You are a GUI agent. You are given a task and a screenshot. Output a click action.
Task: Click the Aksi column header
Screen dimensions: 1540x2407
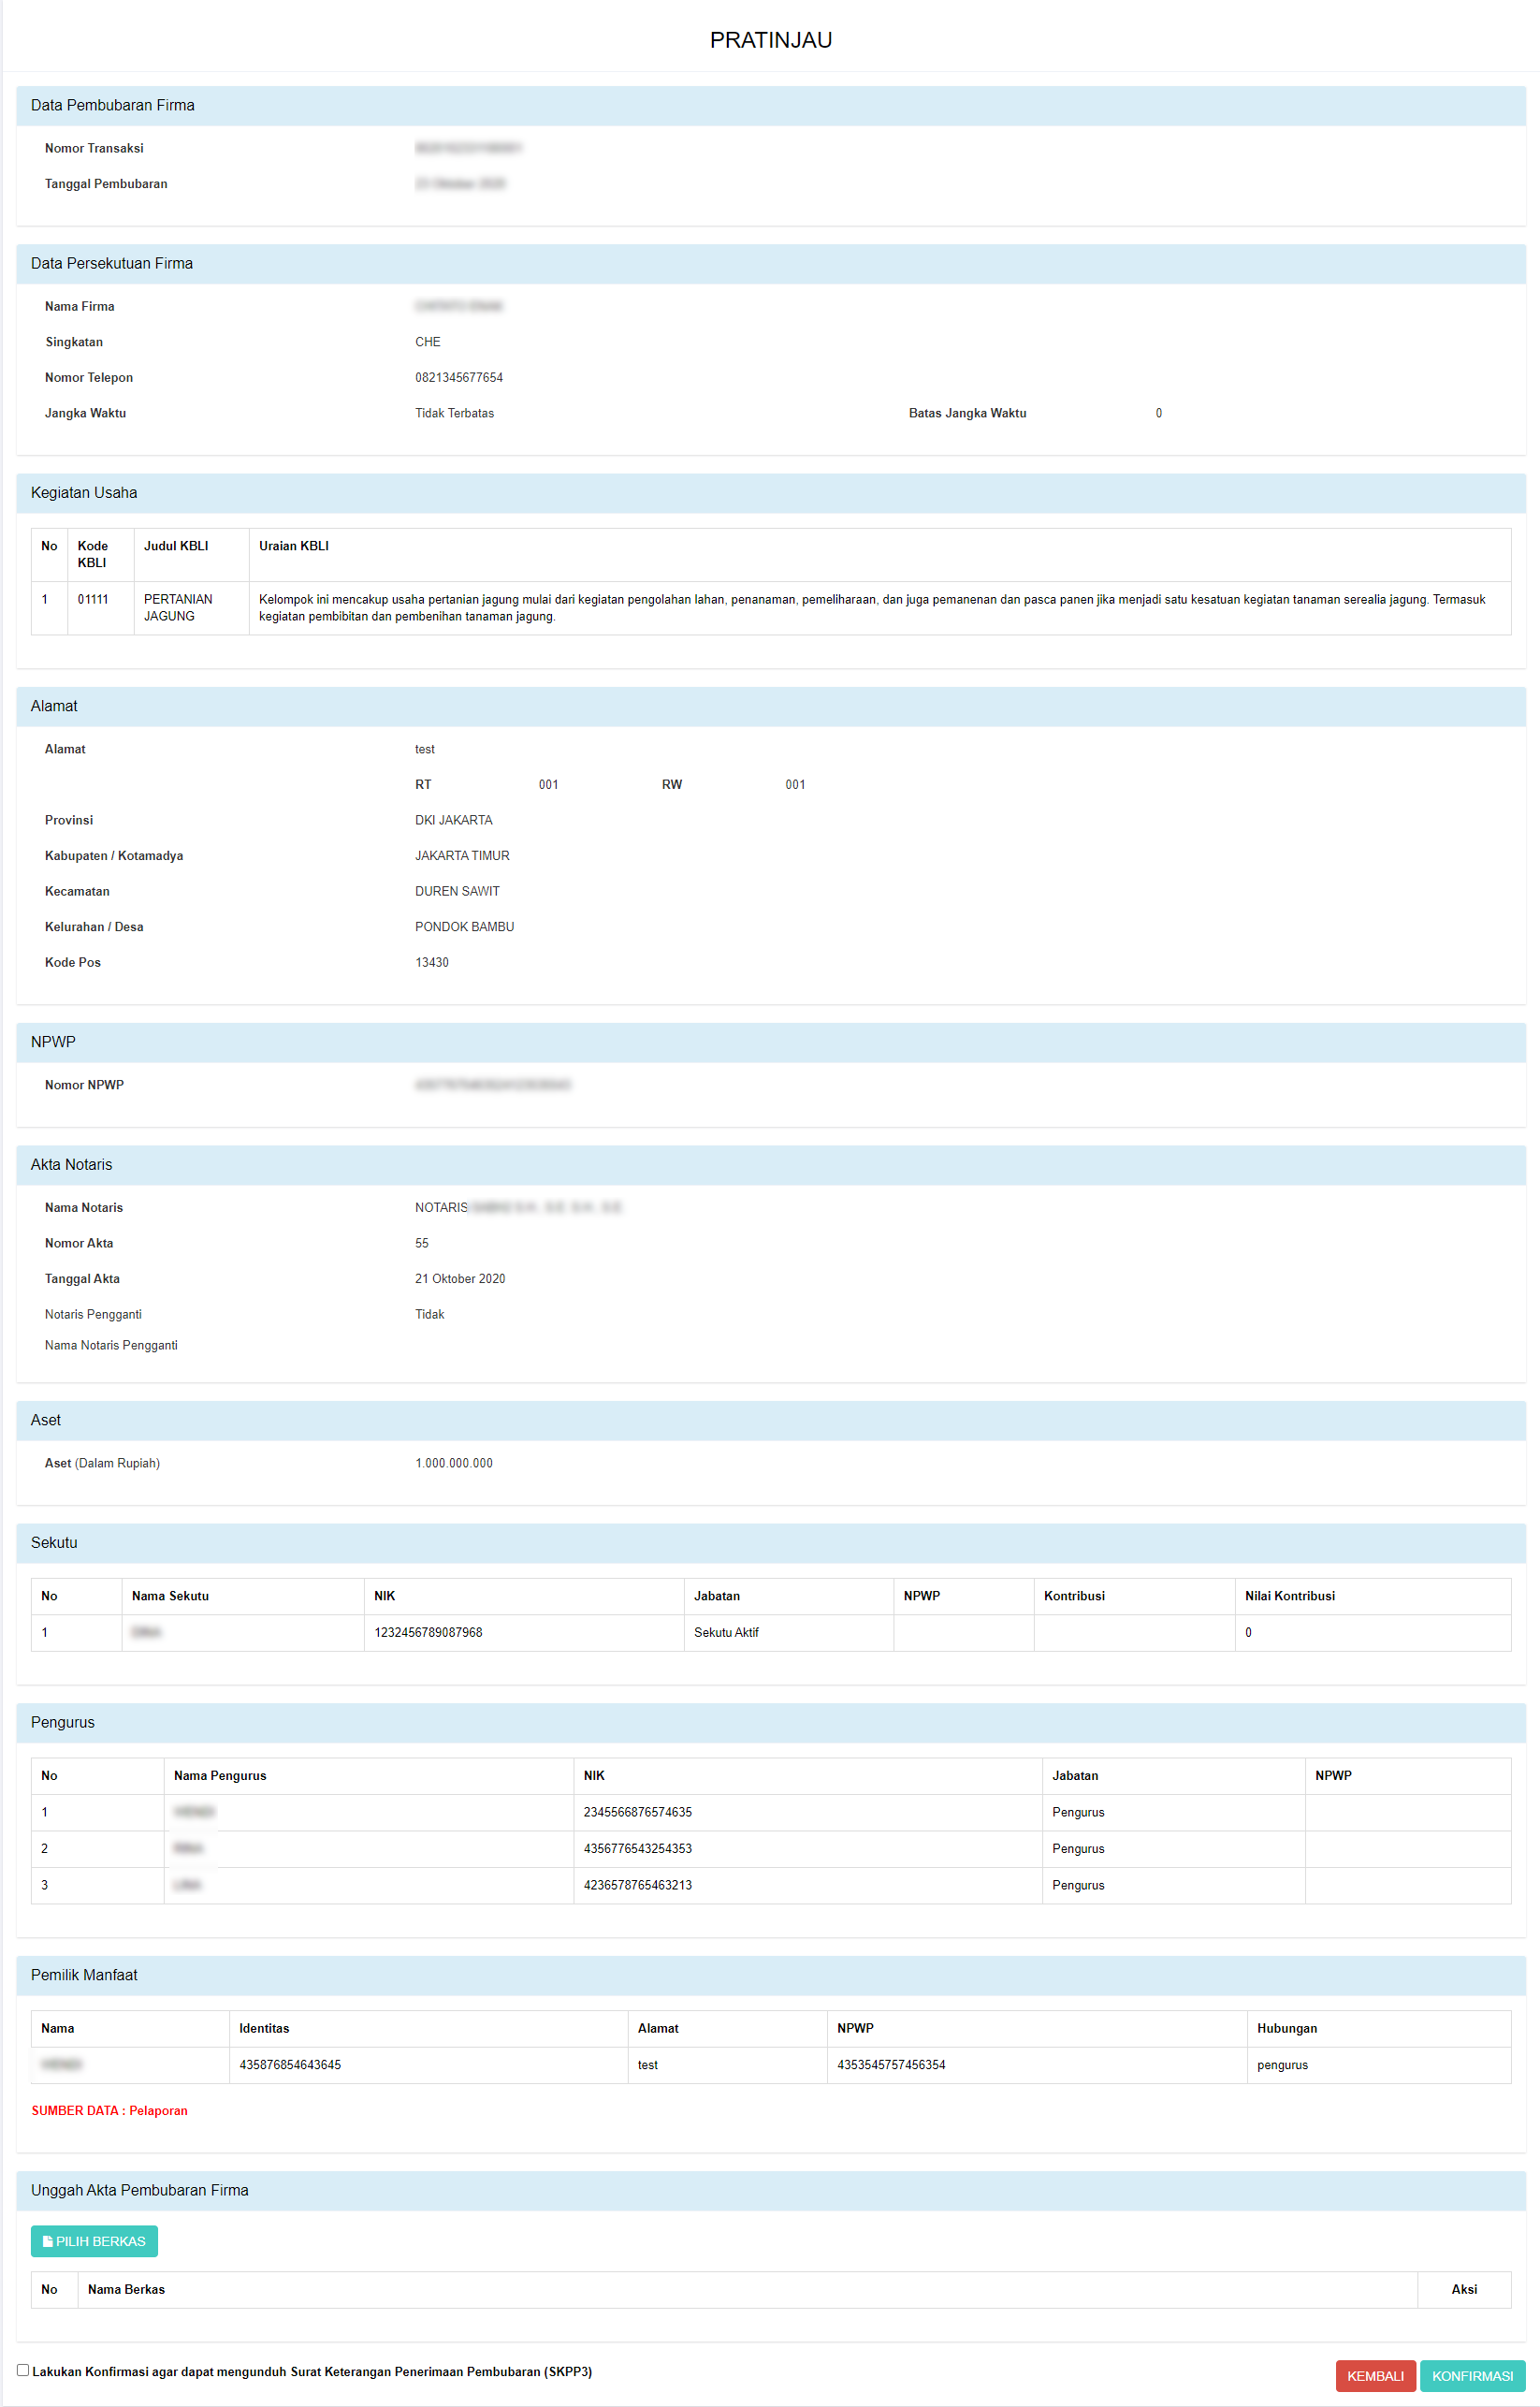coord(1463,2289)
